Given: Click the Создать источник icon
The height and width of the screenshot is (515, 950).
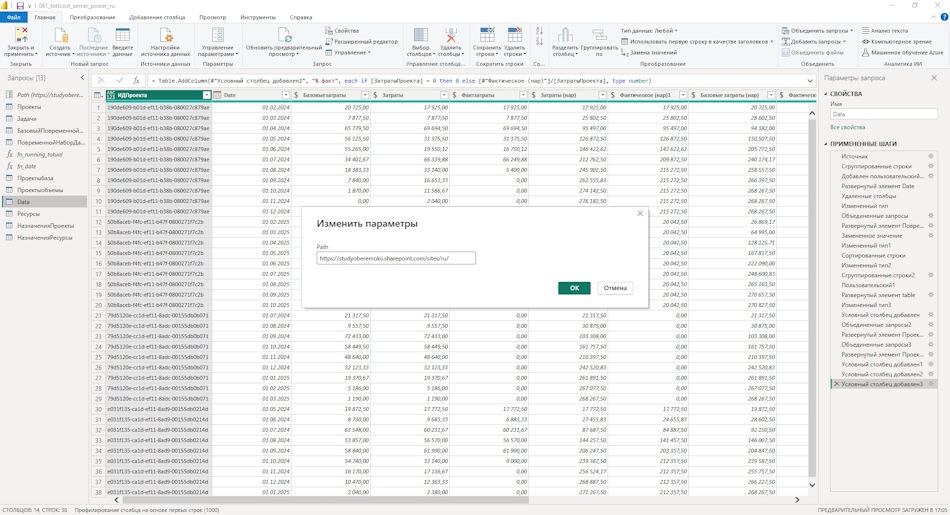Looking at the screenshot, I should coord(60,35).
